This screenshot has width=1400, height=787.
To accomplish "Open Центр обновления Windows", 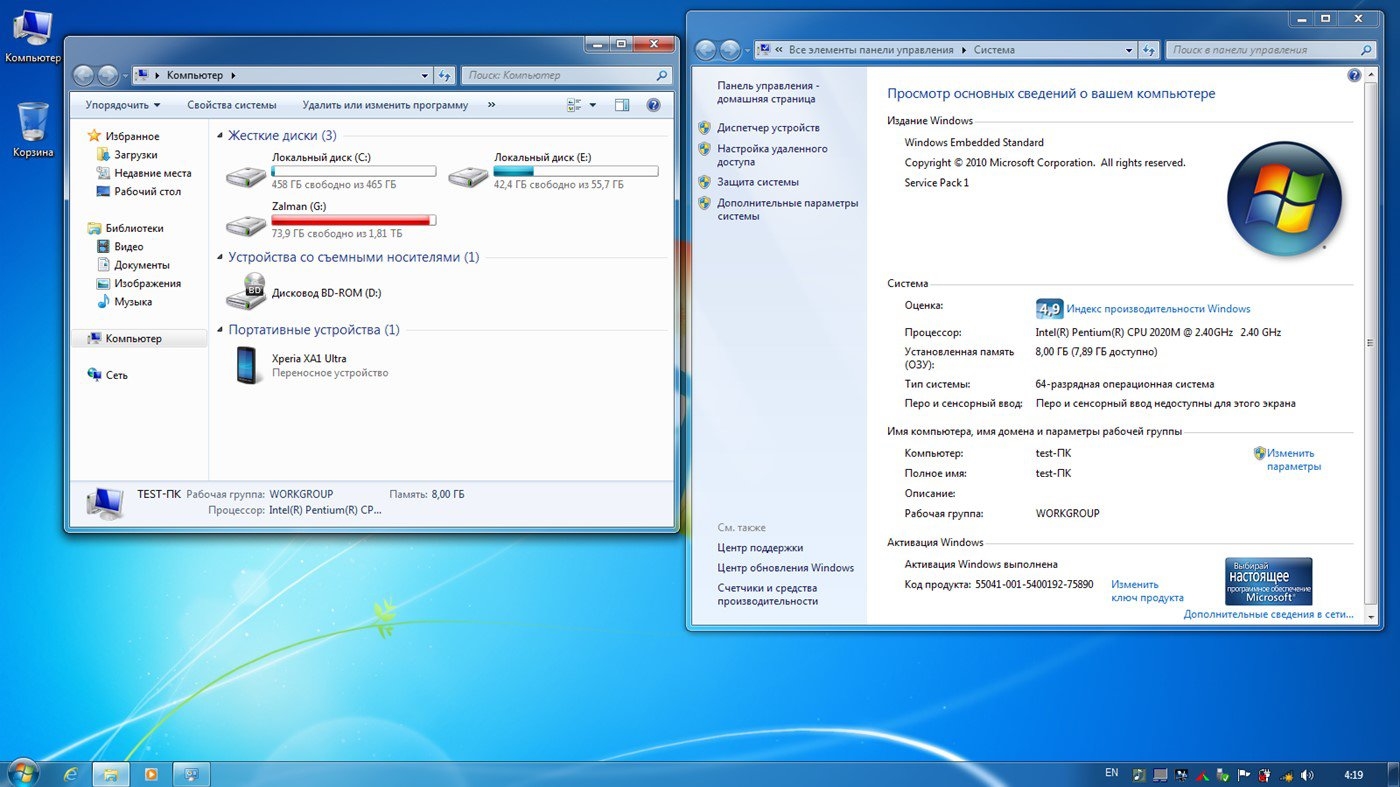I will [x=785, y=568].
